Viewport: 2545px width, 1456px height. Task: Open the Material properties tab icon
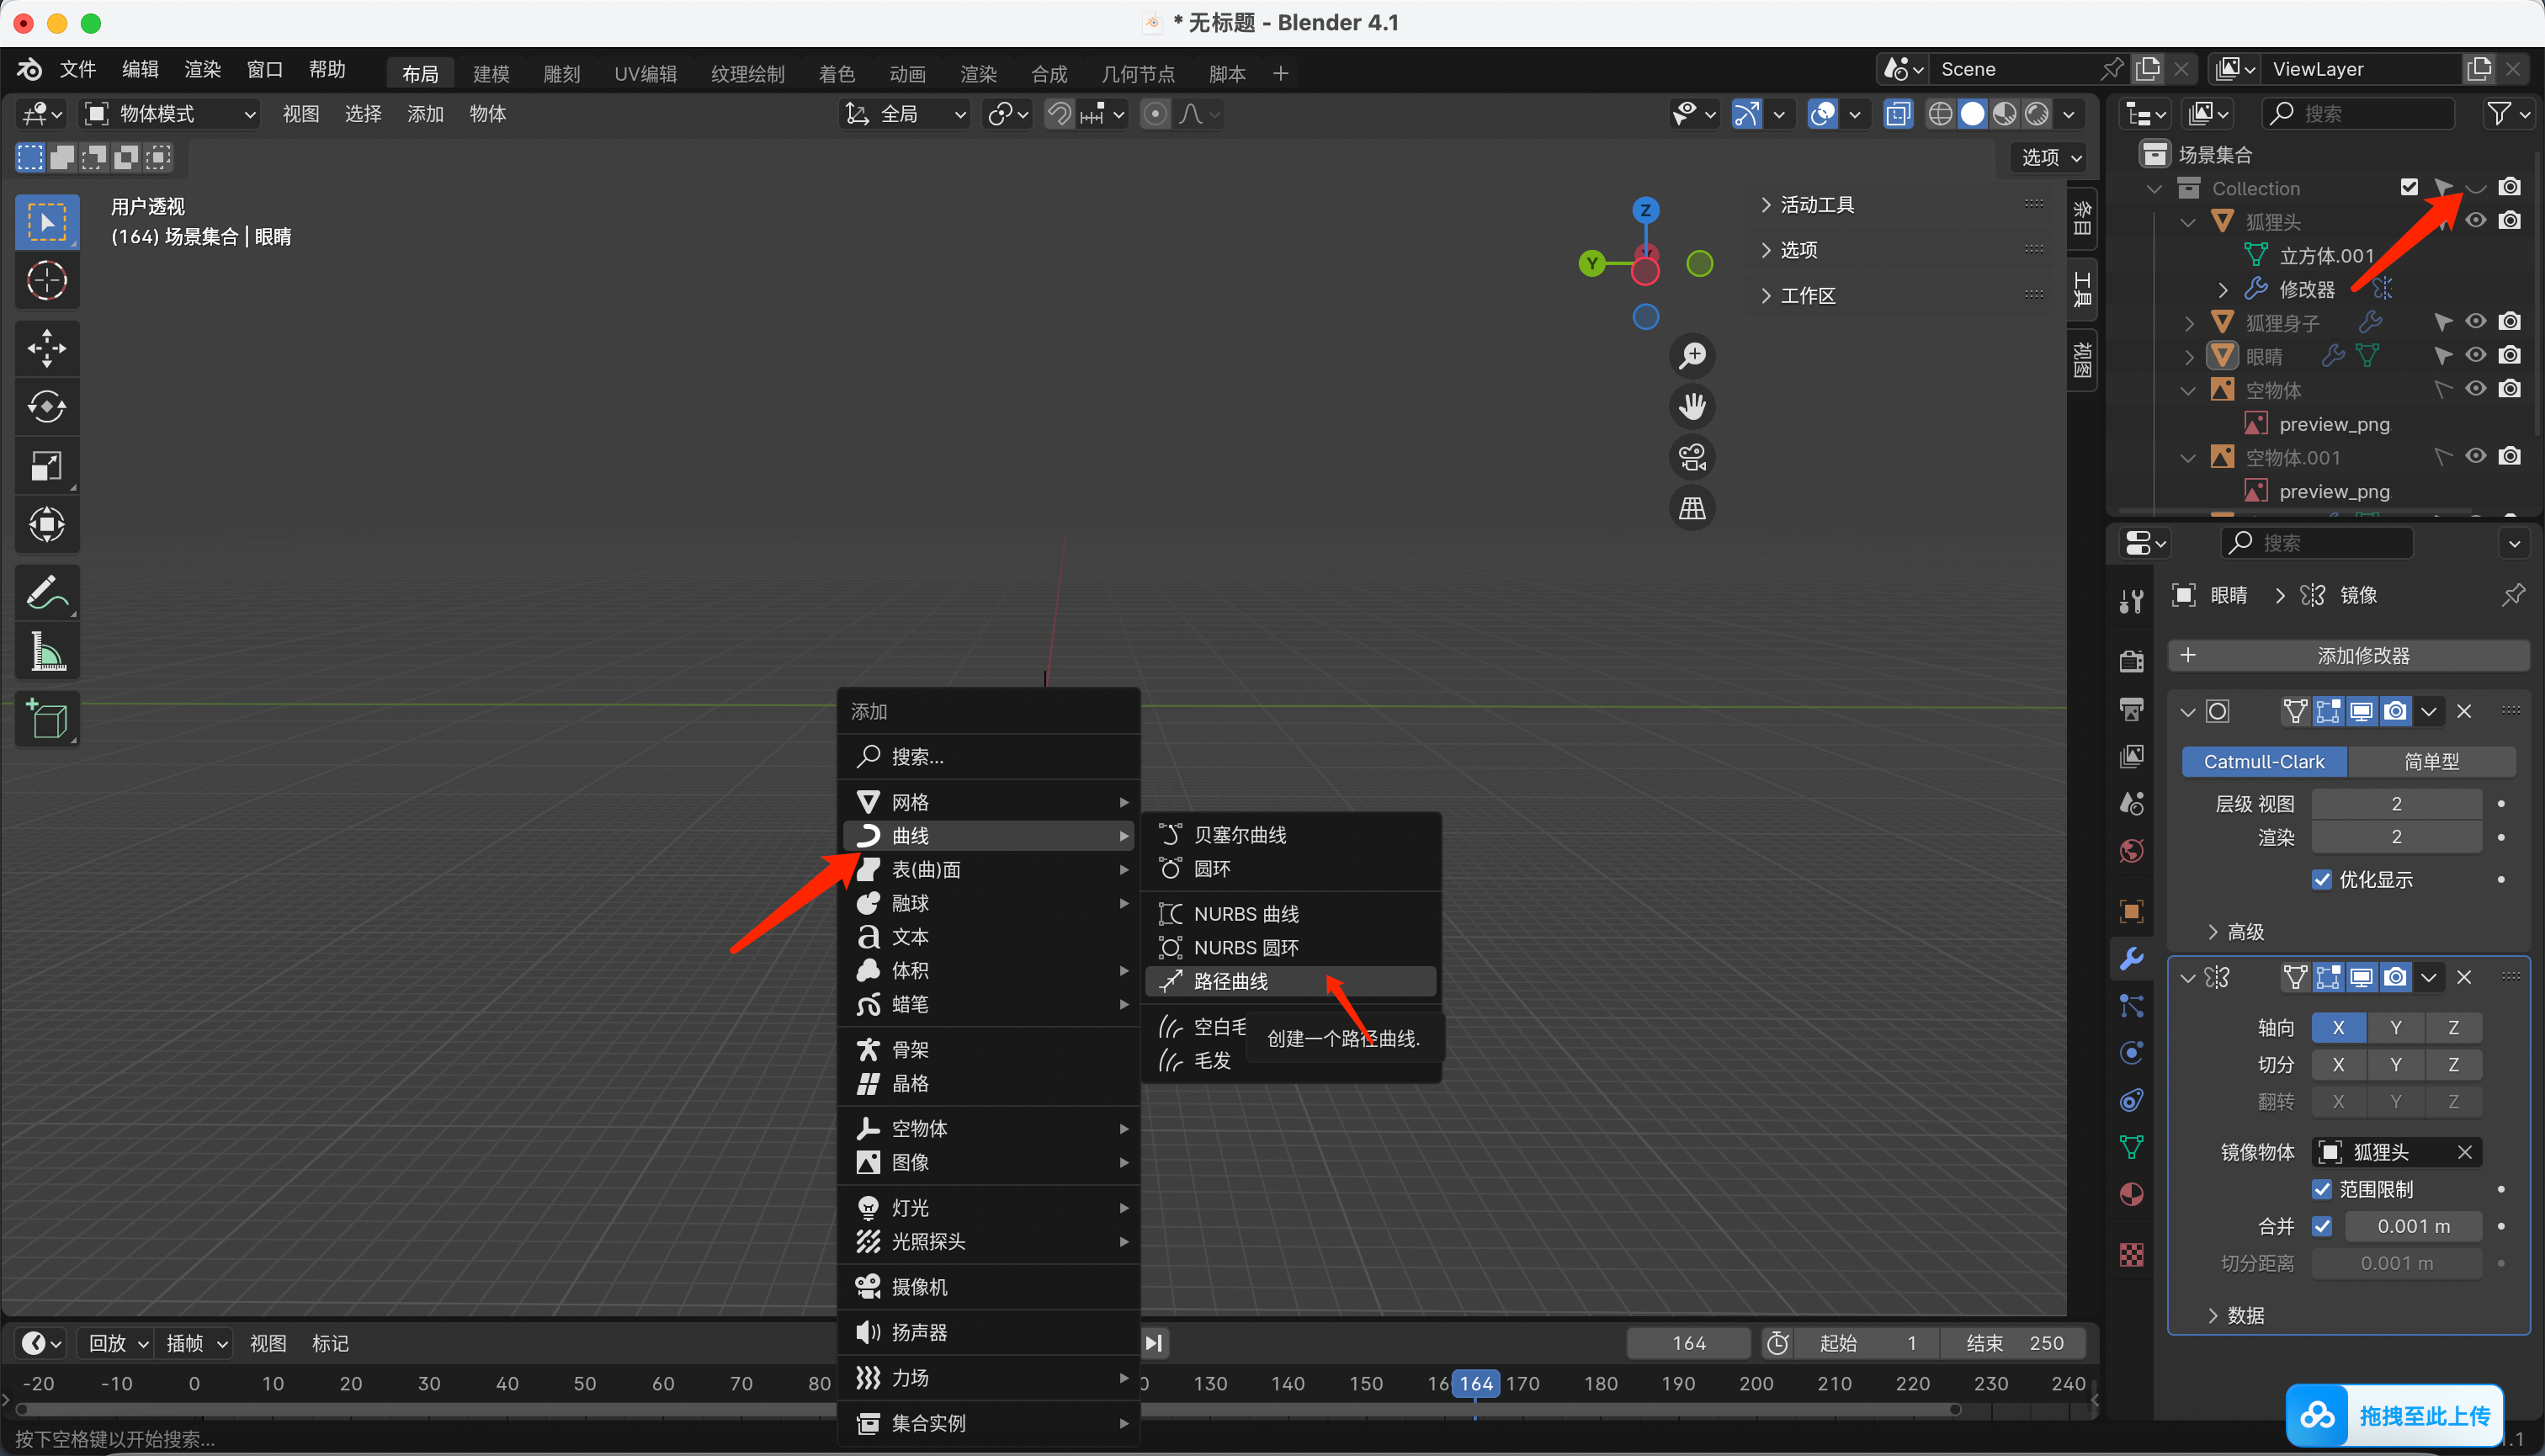click(2131, 1195)
